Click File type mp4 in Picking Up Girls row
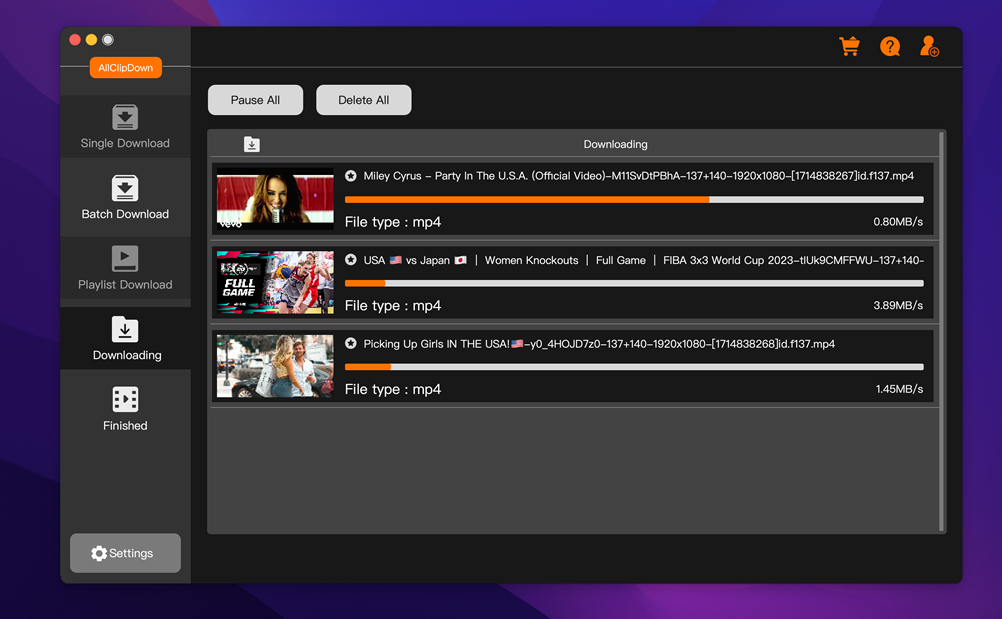Viewport: 1002px width, 619px height. tap(393, 389)
